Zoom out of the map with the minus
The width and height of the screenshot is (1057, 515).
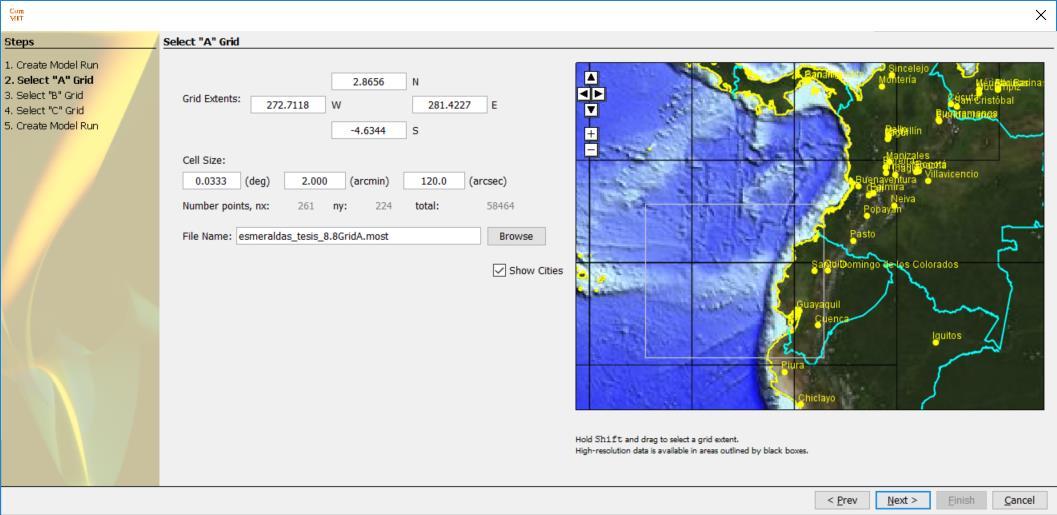pyautogui.click(x=591, y=150)
